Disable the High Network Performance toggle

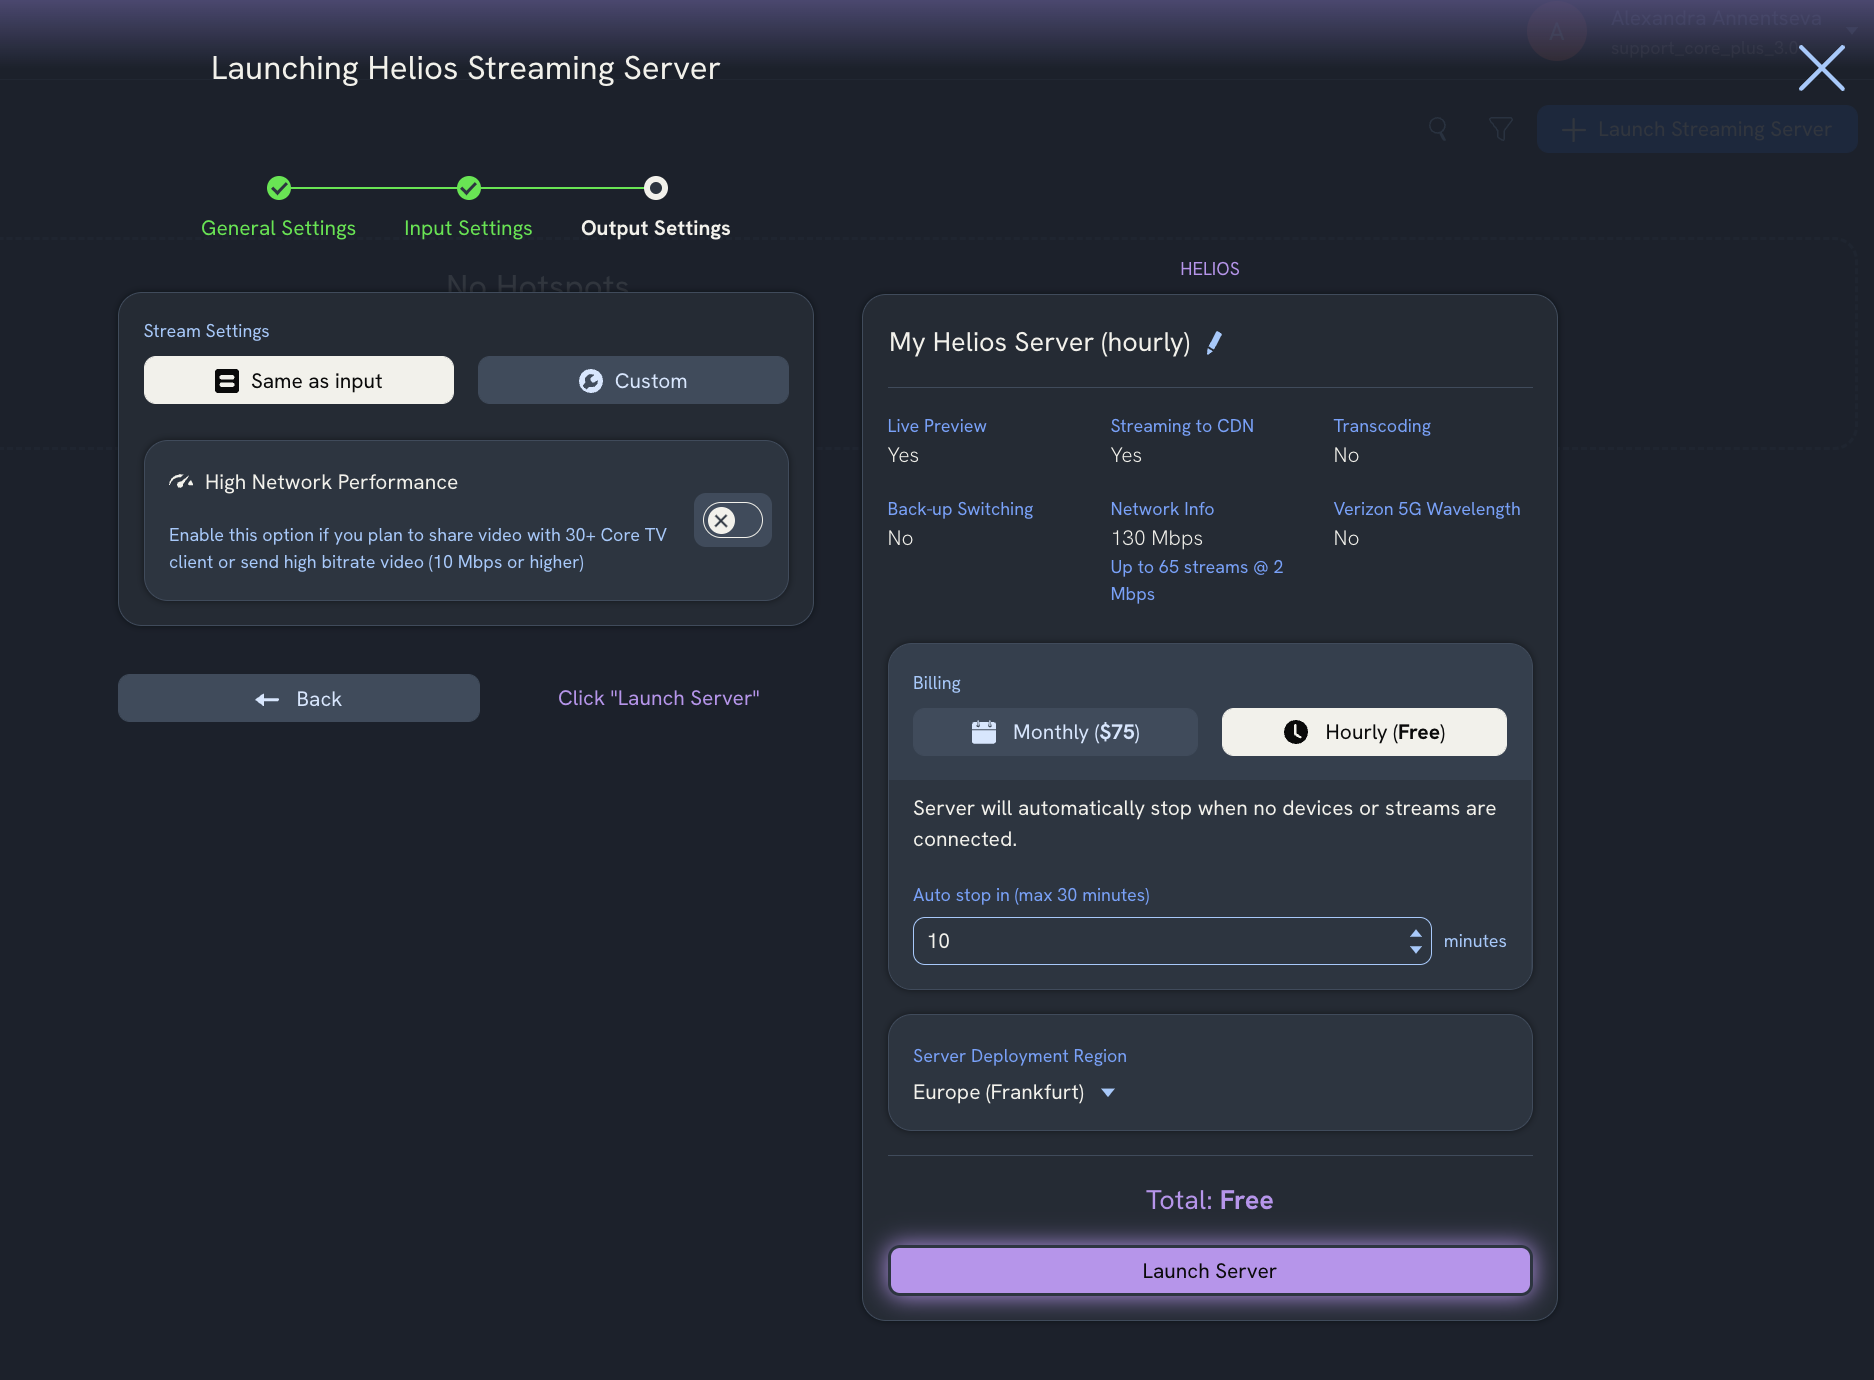coord(732,520)
